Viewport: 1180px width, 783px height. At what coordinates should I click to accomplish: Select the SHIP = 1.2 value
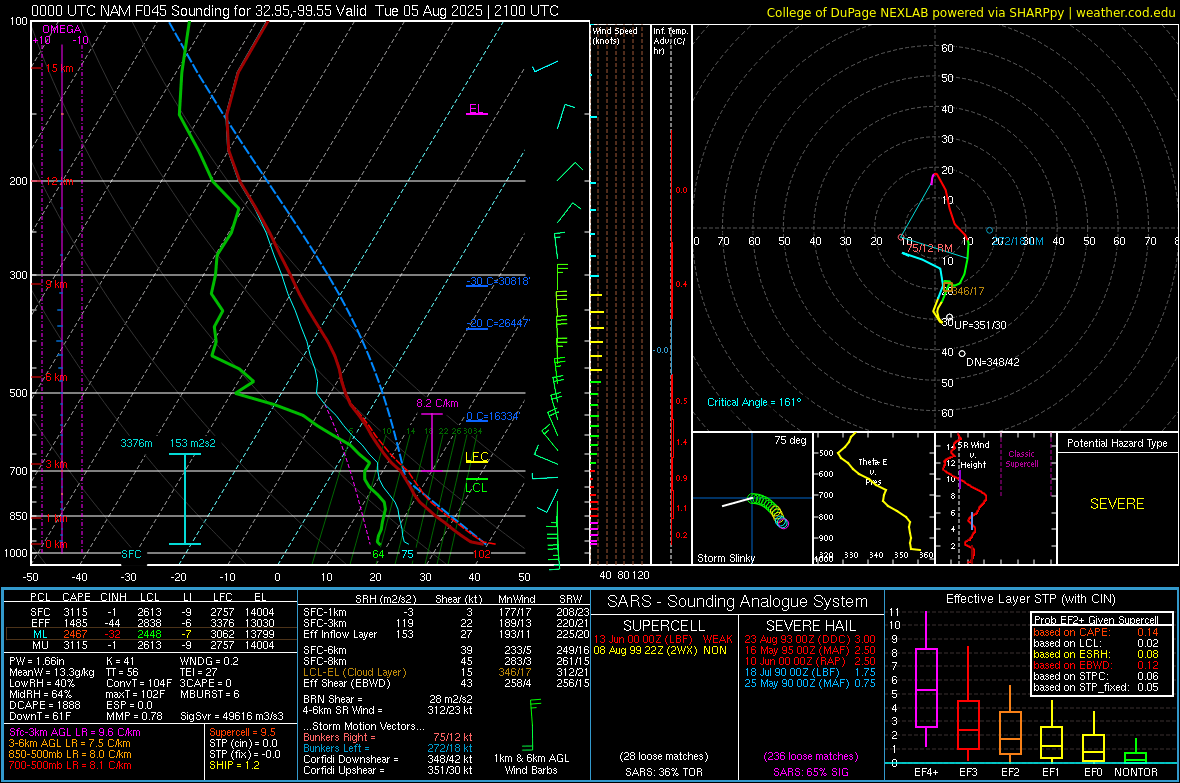click(x=234, y=765)
